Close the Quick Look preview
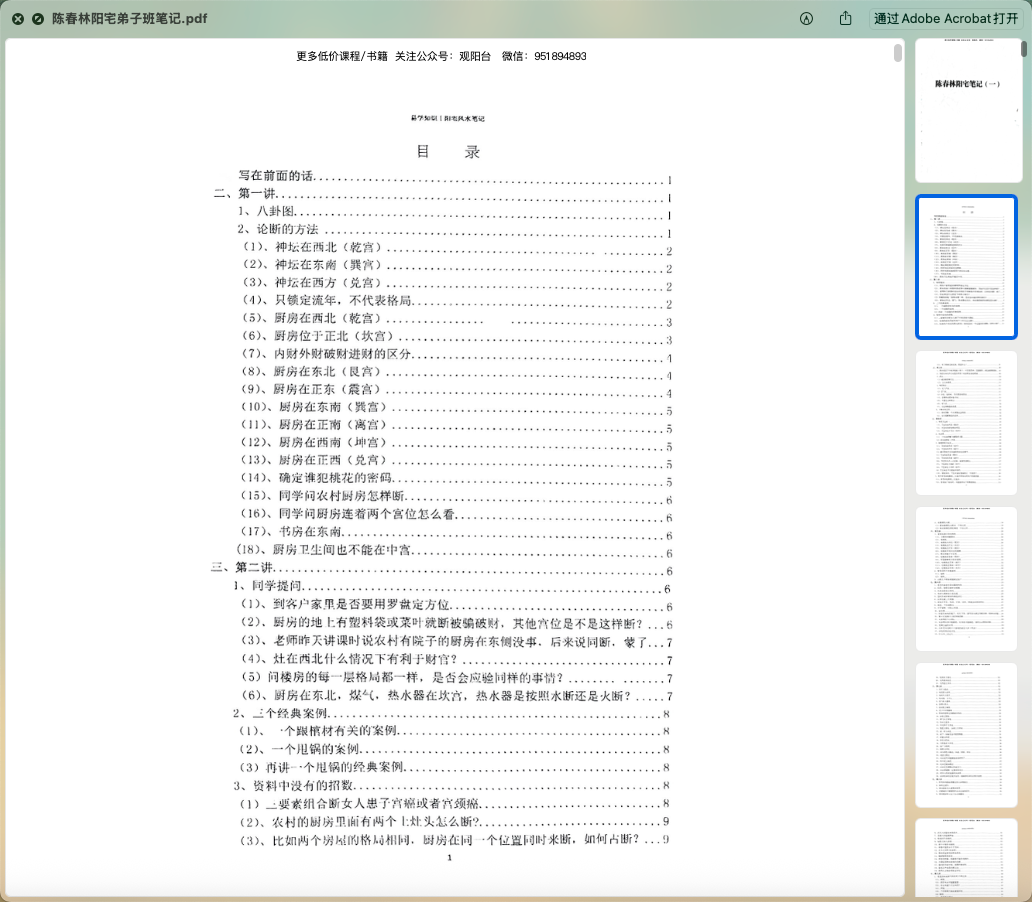Viewport: 1032px width, 902px height. [x=17, y=18]
